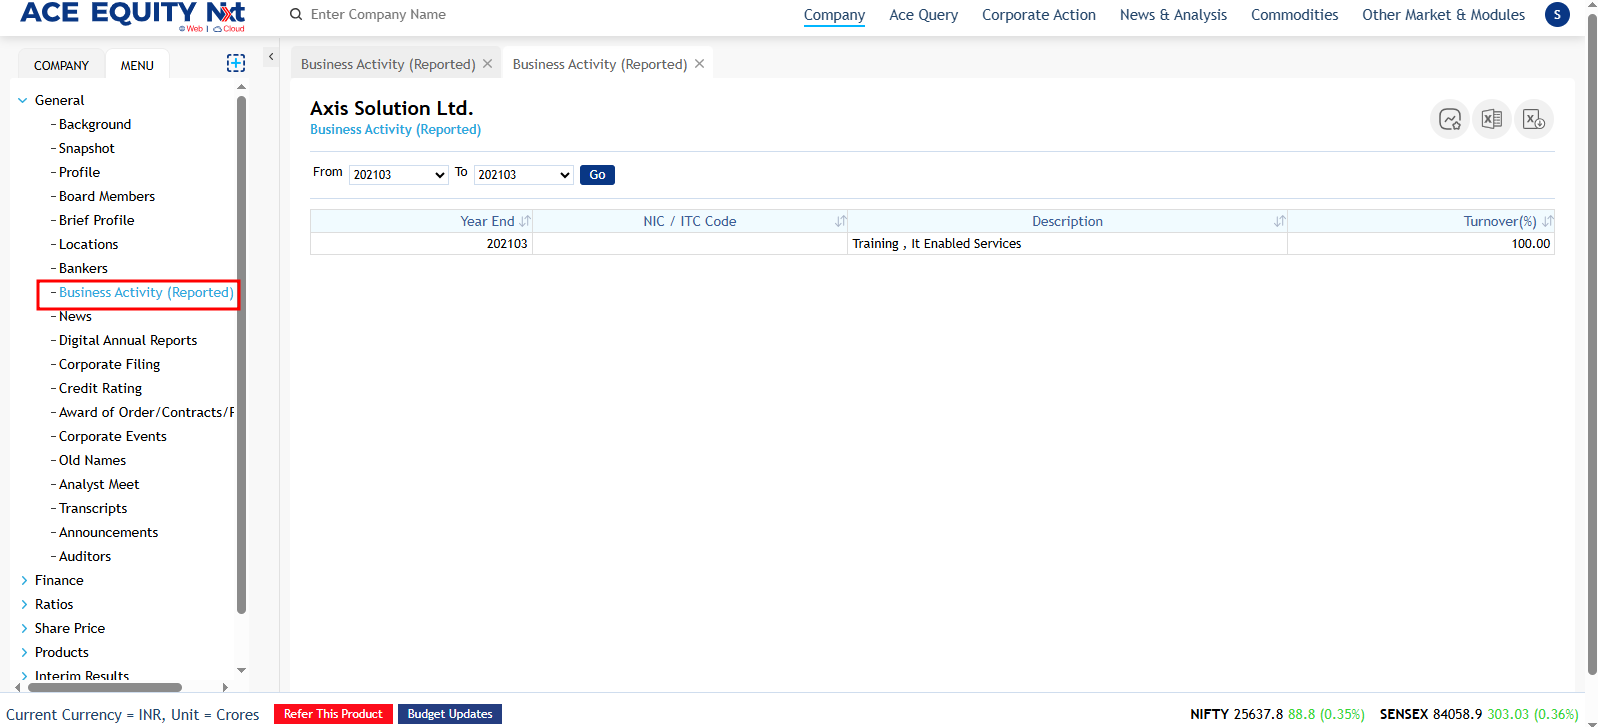Click the Budget Updates button
Screen dimensions: 1598x727
coord(450,714)
